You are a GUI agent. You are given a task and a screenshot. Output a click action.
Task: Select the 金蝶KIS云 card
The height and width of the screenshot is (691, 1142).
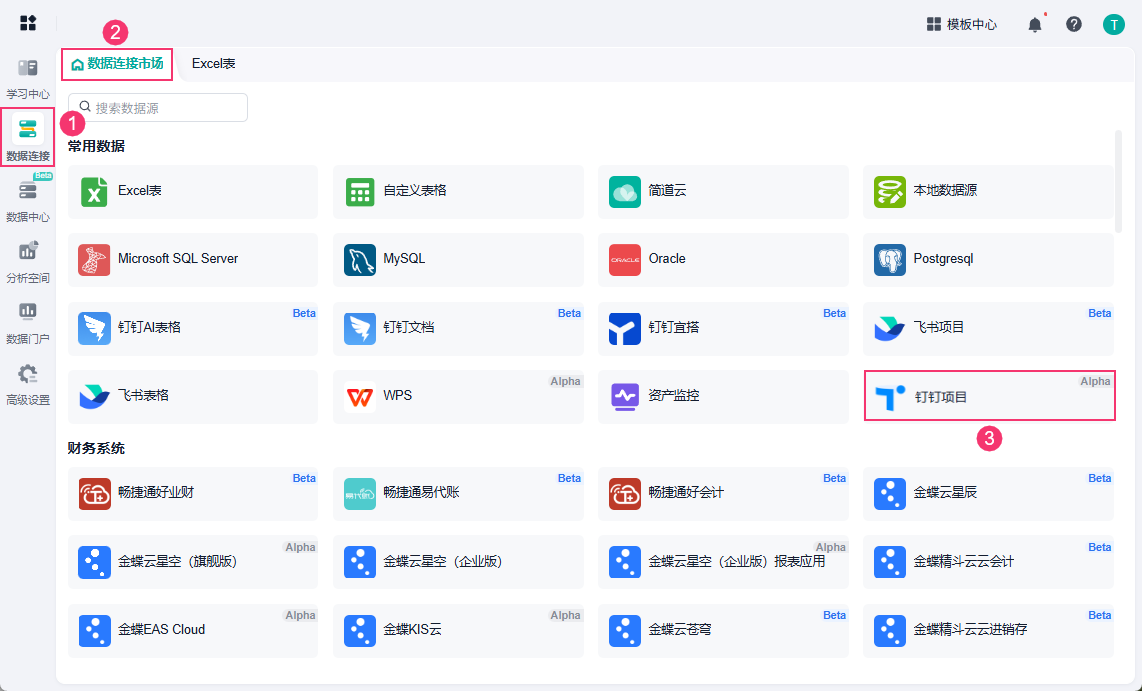click(x=458, y=631)
